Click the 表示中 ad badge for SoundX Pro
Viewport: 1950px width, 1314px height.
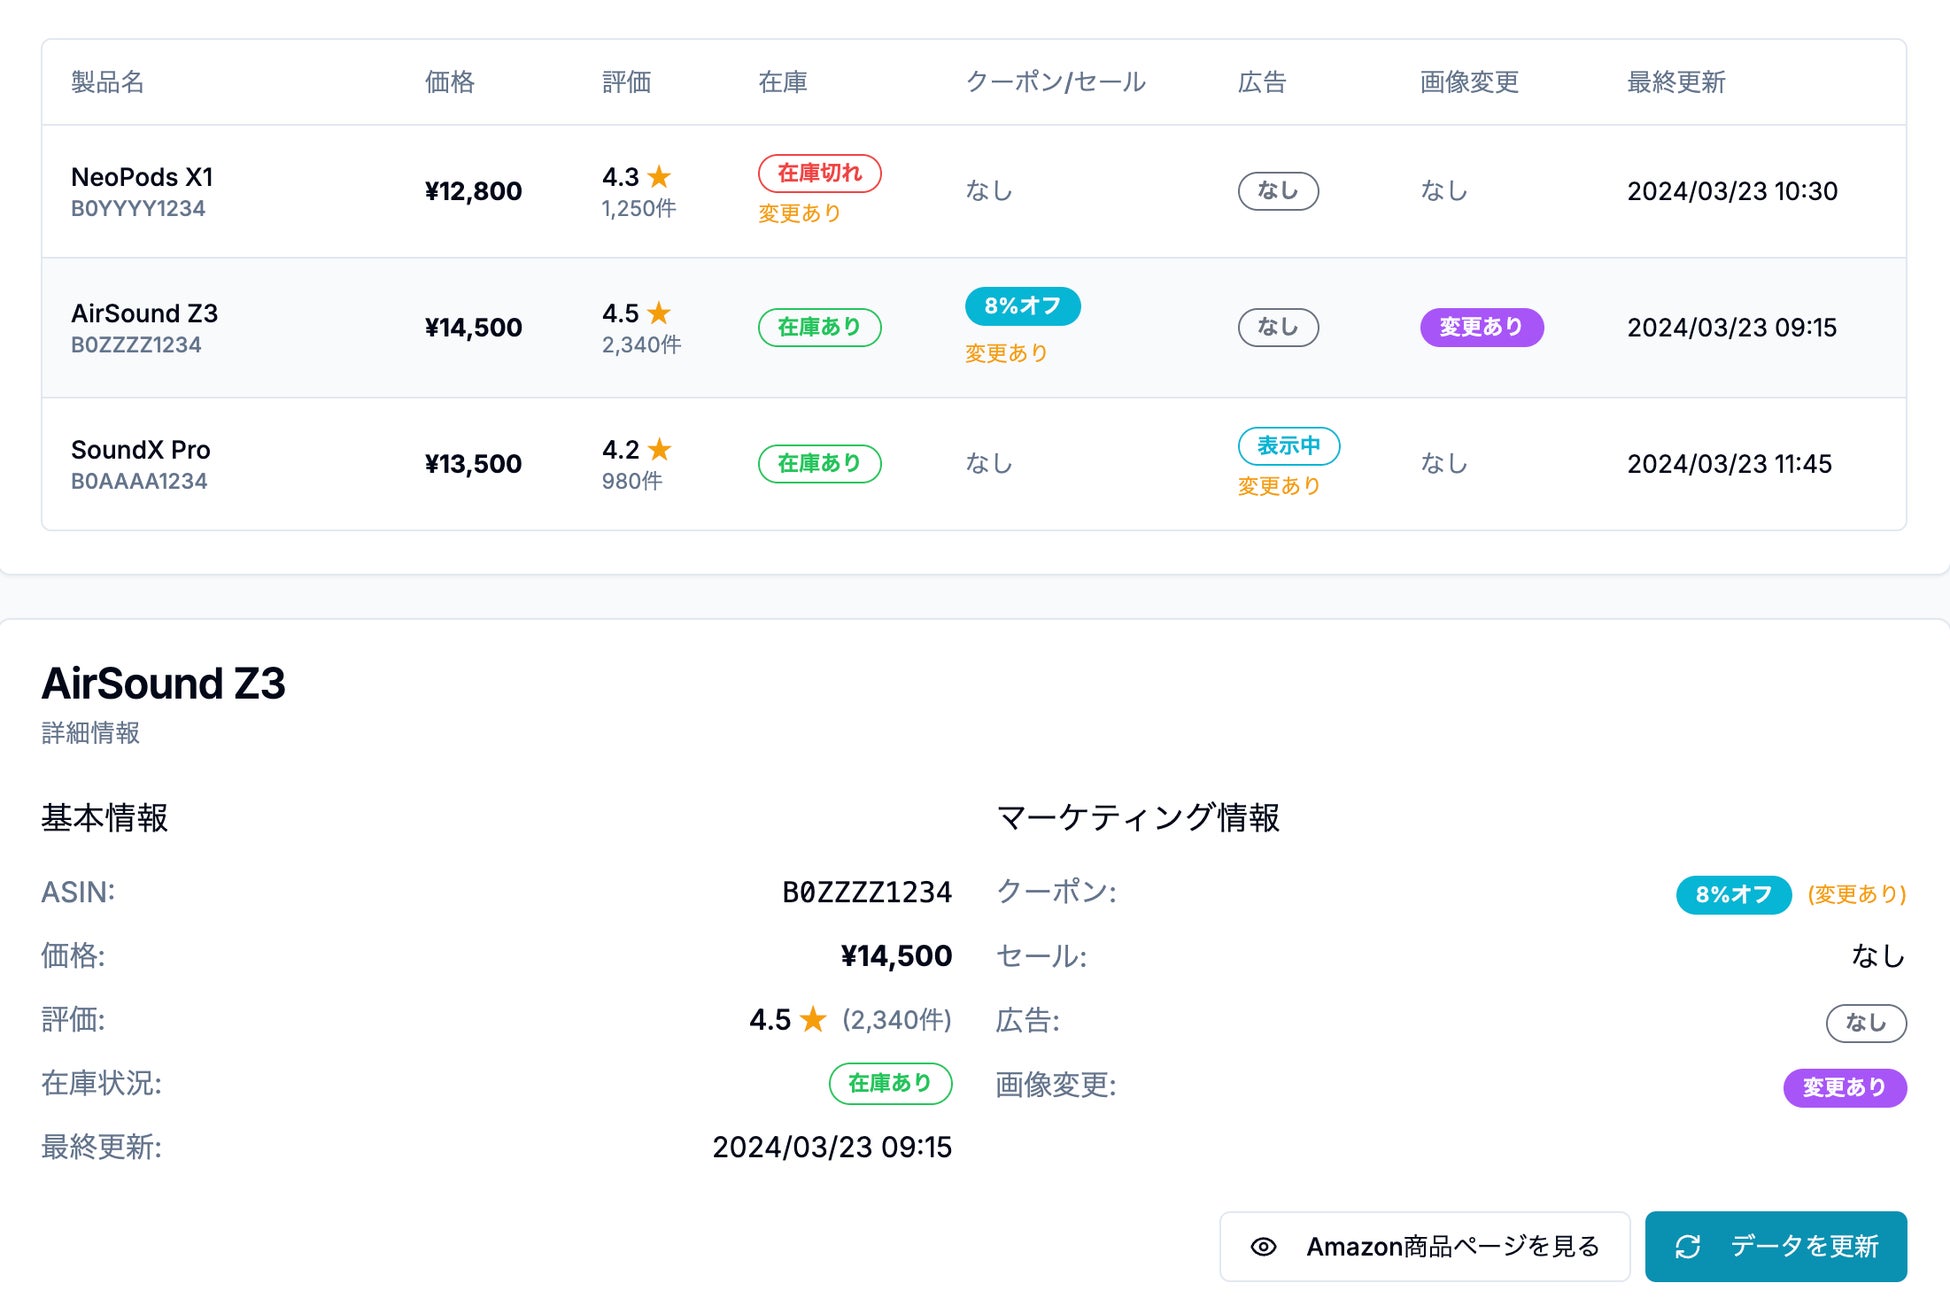coord(1288,445)
